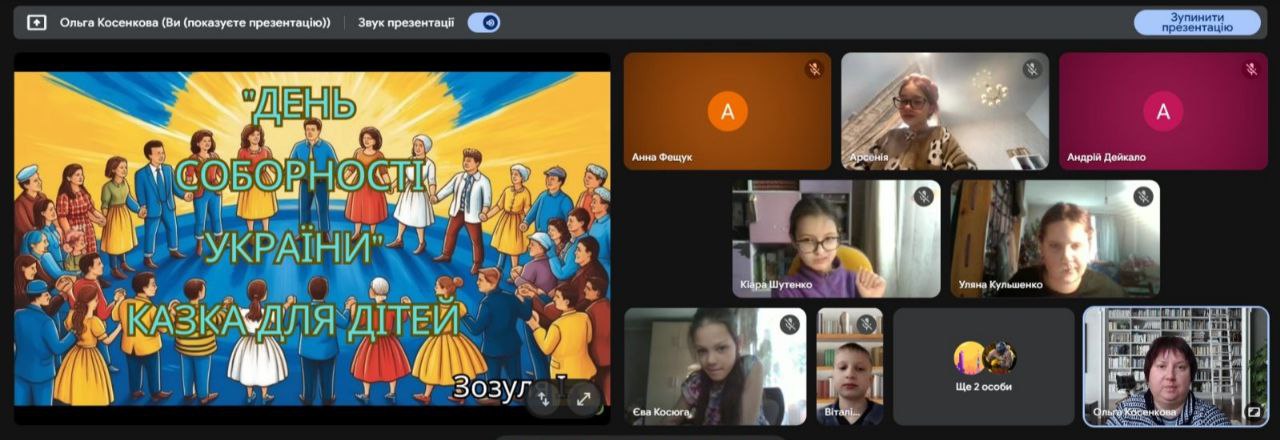
Task: Click muted mic icon on Анна Фещук tile
Action: [x=814, y=69]
